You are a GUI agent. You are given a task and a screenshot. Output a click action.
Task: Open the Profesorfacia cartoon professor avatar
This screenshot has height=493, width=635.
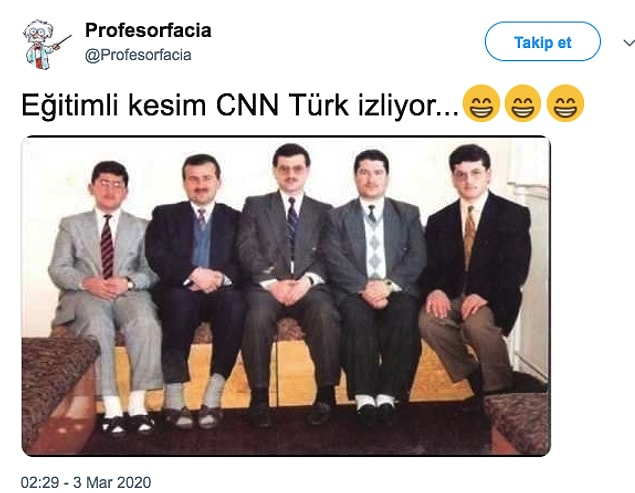(x=47, y=44)
